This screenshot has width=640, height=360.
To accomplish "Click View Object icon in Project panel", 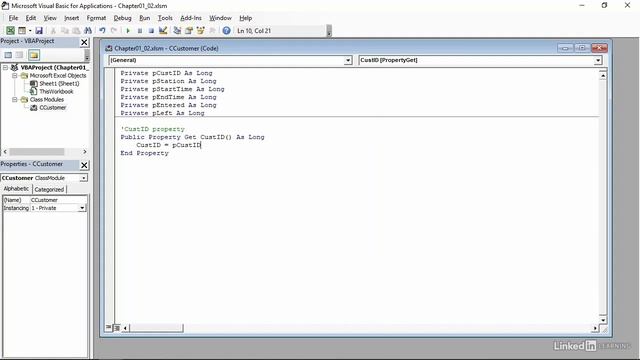I will point(20,55).
